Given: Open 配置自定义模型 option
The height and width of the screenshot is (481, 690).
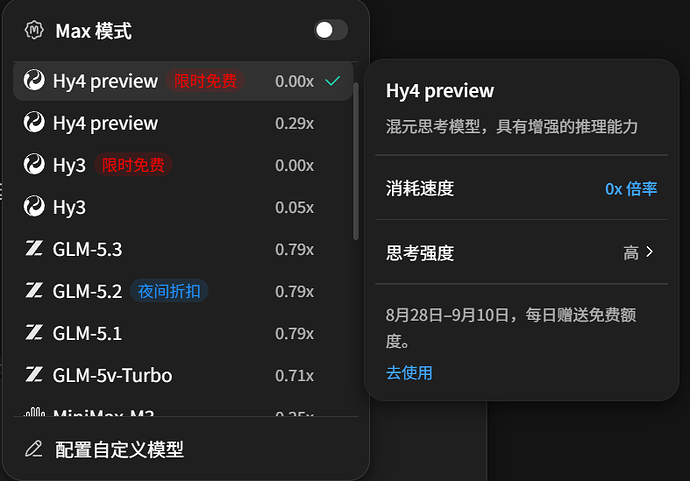Looking at the screenshot, I should pos(186,449).
